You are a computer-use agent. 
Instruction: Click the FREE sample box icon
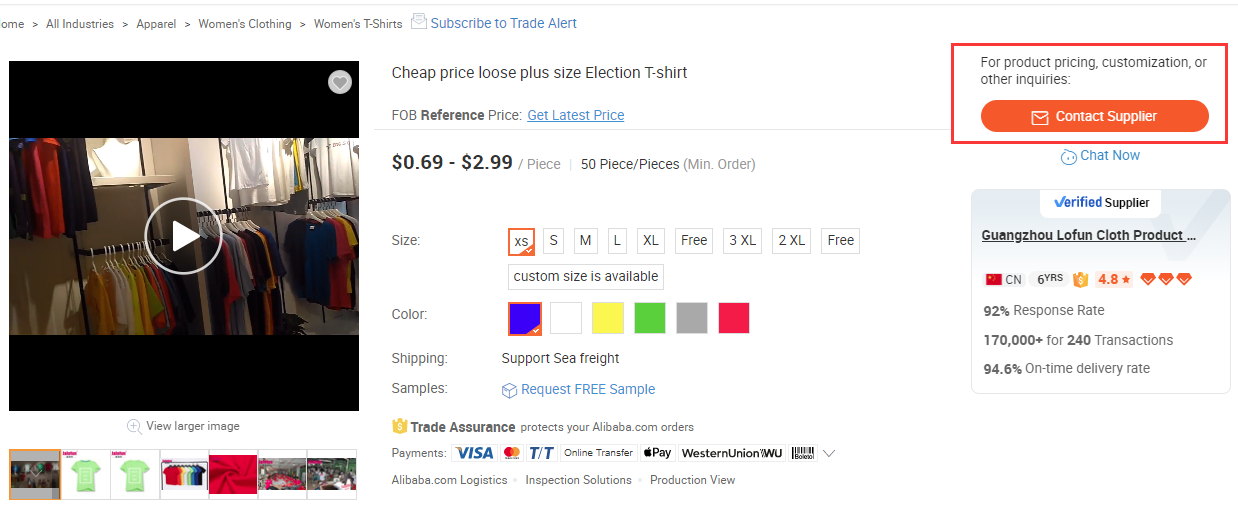pos(509,390)
